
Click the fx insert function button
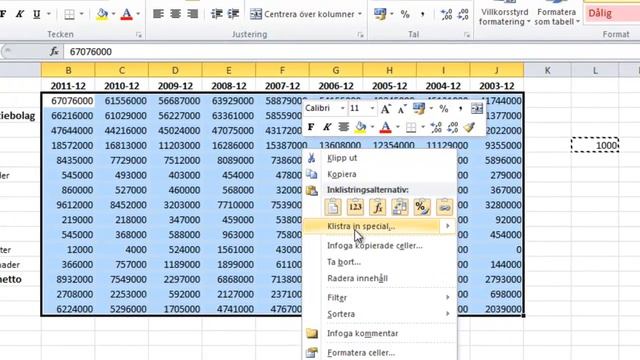pos(54,51)
